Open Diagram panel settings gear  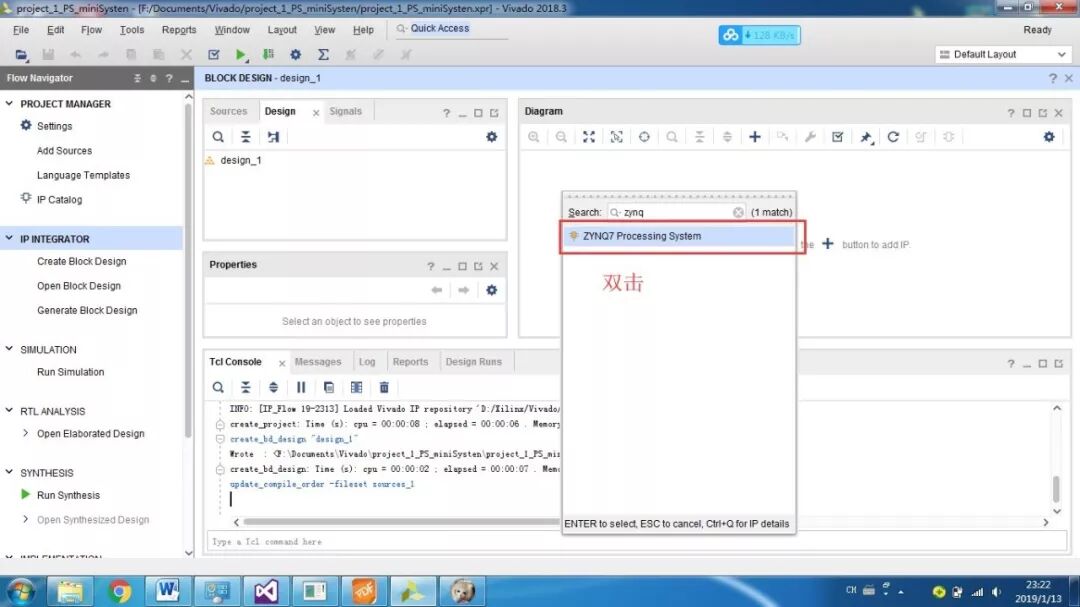1049,136
